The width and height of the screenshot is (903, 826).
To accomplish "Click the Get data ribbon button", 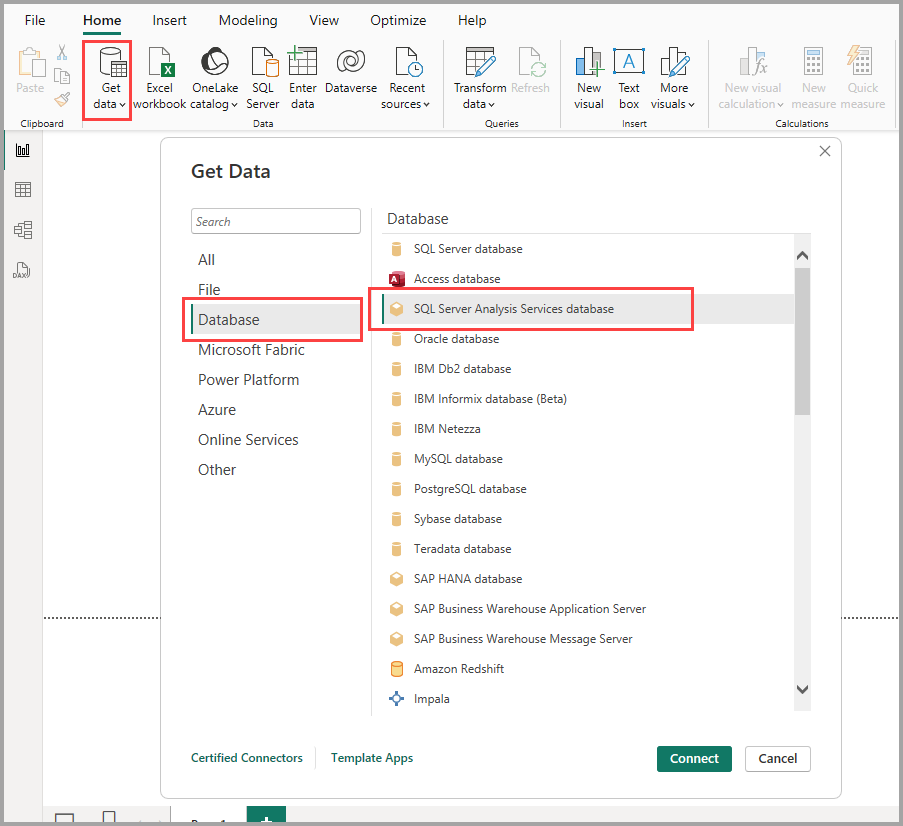I will (108, 79).
